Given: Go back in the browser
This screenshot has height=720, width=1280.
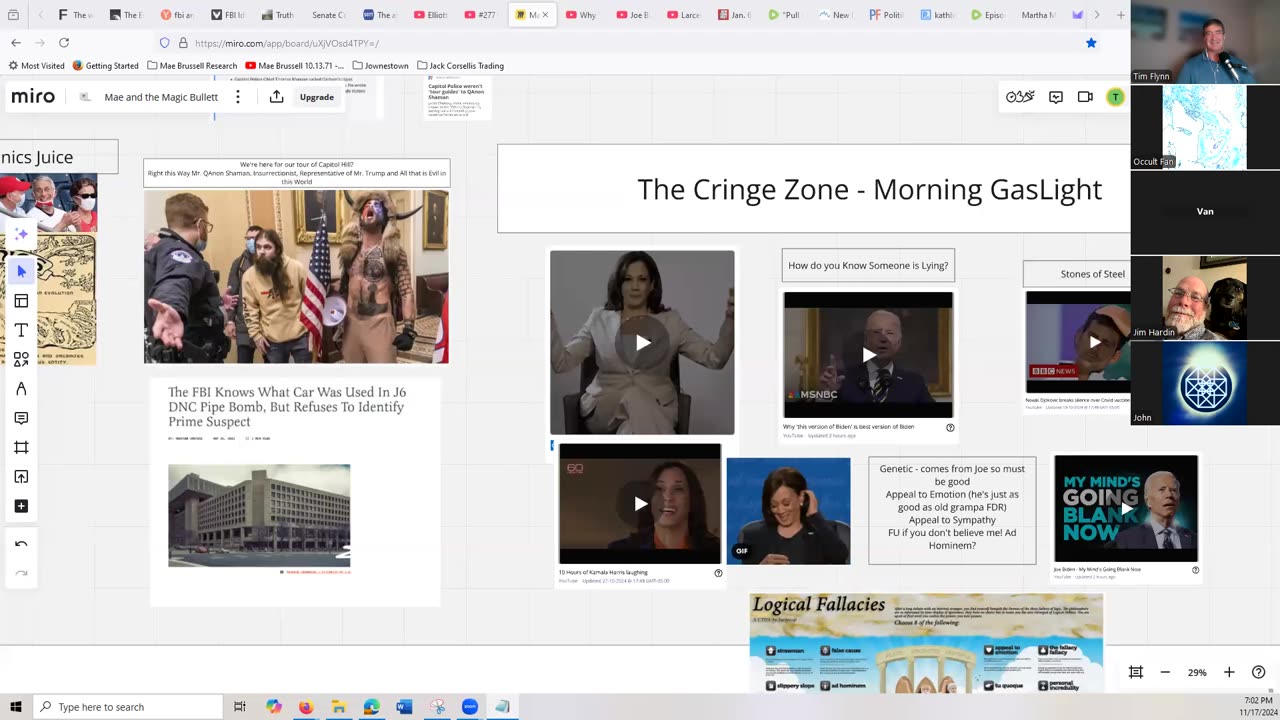Looking at the screenshot, I should click(16, 43).
